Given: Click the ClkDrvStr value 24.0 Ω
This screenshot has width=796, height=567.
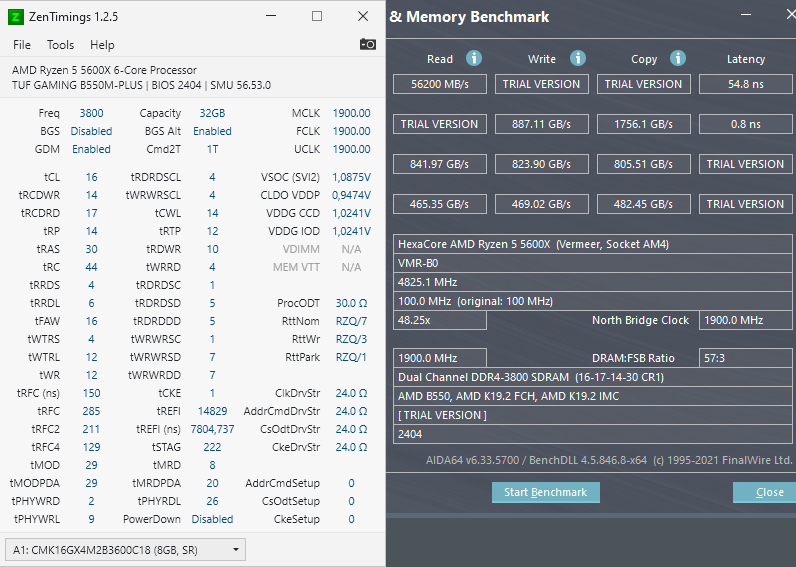Looking at the screenshot, I should coord(351,393).
